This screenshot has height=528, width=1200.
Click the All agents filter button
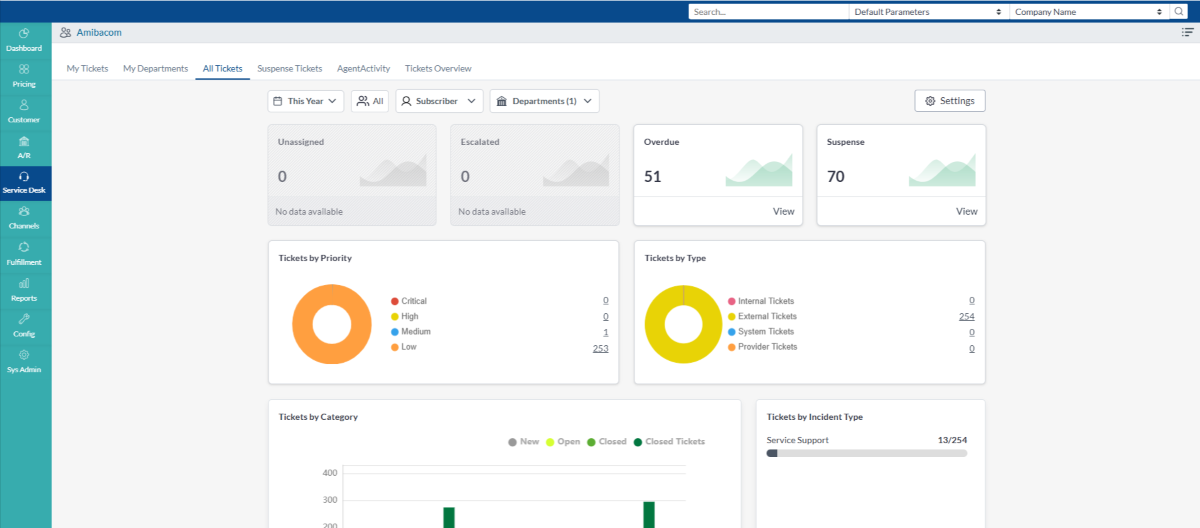(x=370, y=101)
